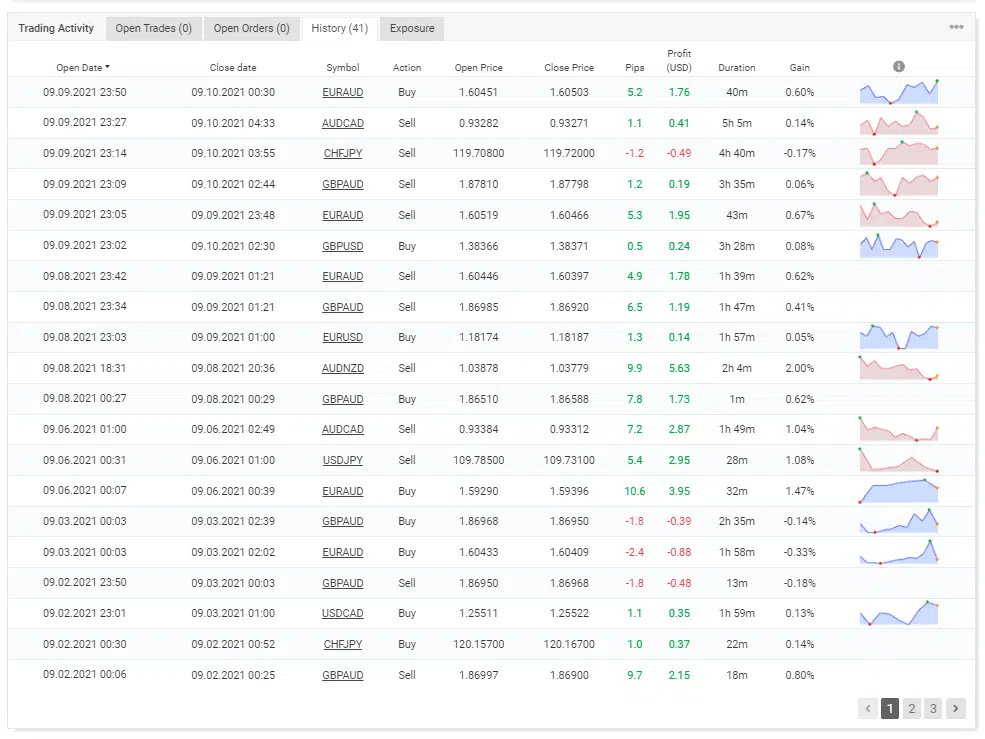
Task: View sparkline for EURAUD 1.47% gain
Action: coord(899,491)
